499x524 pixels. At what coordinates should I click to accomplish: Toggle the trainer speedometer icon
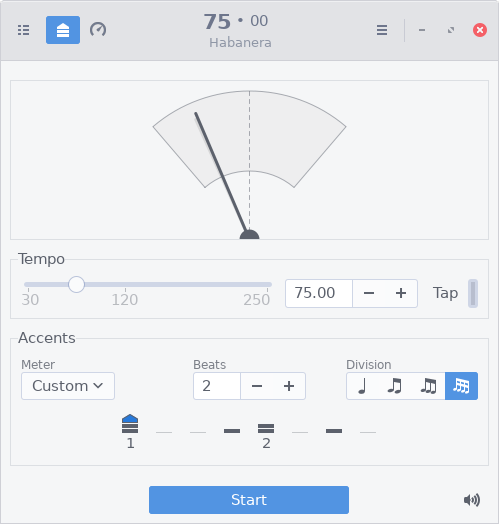point(98,30)
